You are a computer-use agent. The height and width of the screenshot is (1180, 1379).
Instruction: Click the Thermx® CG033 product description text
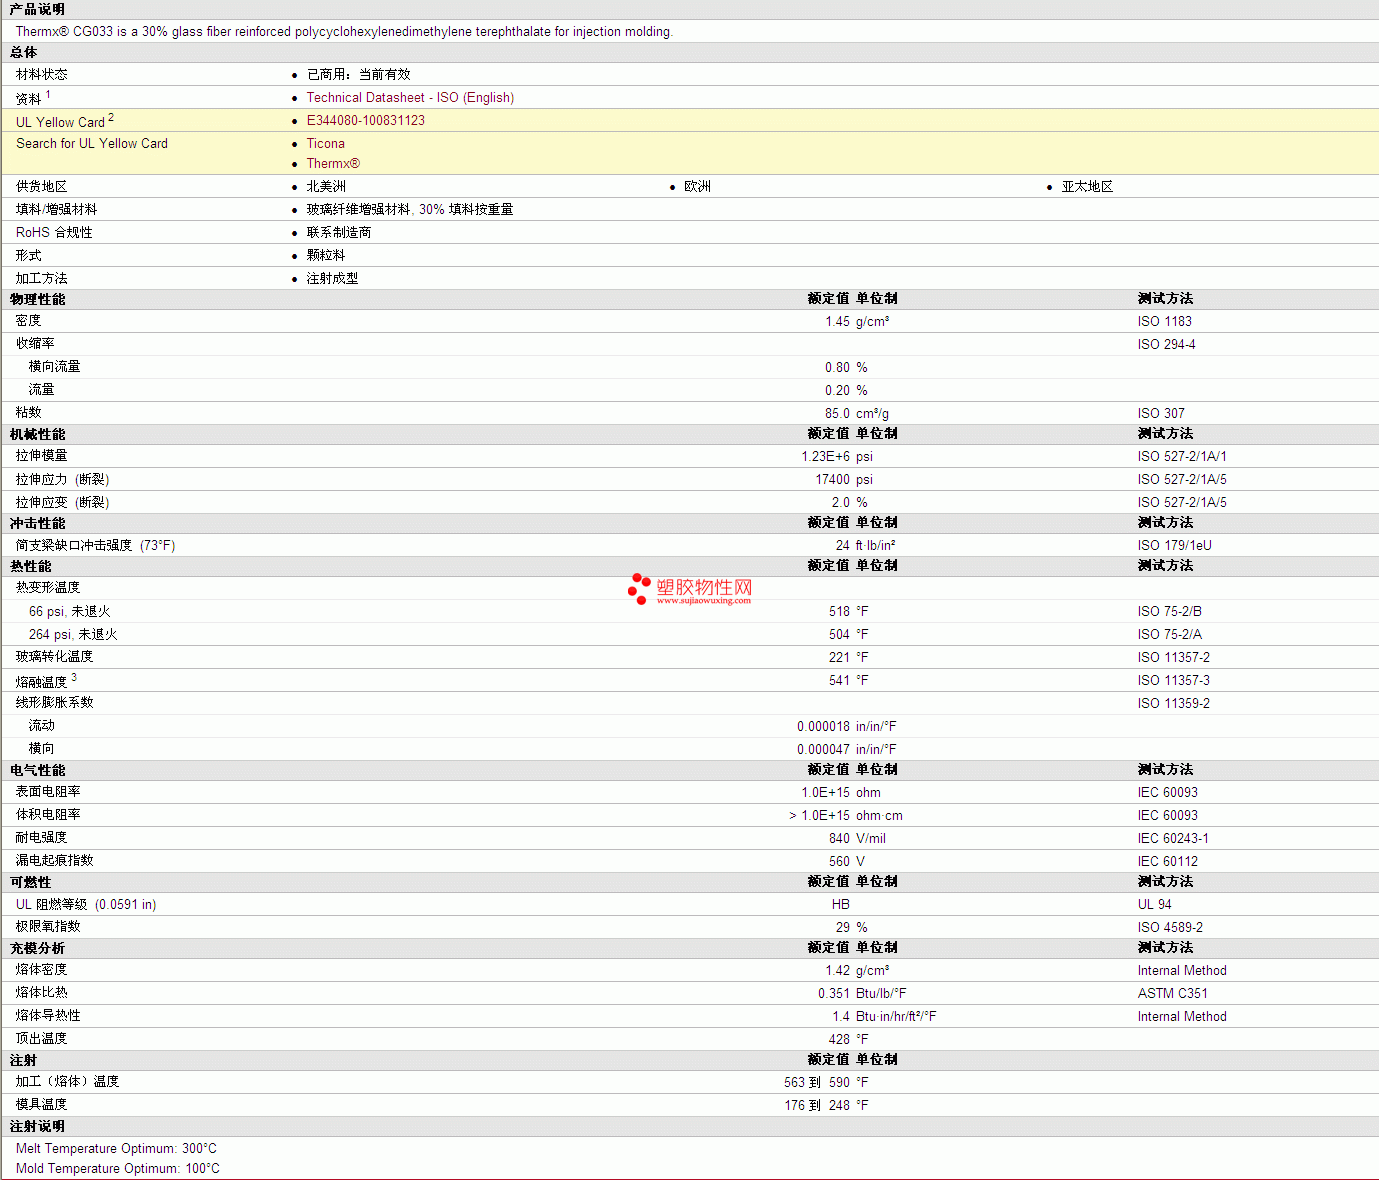pyautogui.click(x=344, y=32)
